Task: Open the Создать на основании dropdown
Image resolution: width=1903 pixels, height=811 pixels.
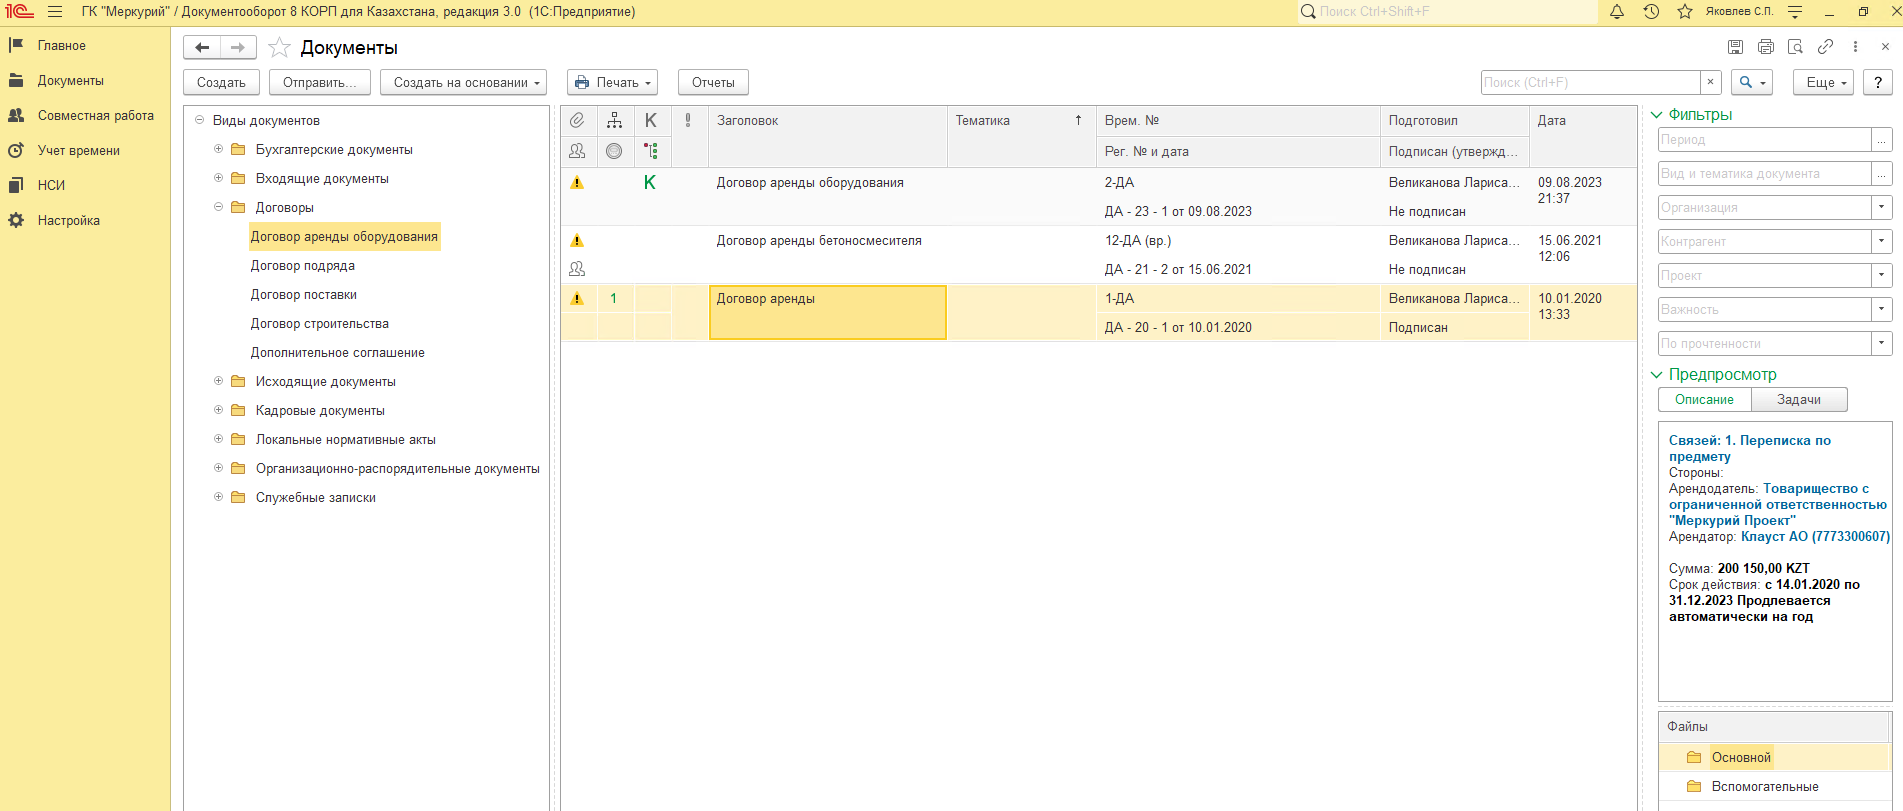Action: pos(463,83)
